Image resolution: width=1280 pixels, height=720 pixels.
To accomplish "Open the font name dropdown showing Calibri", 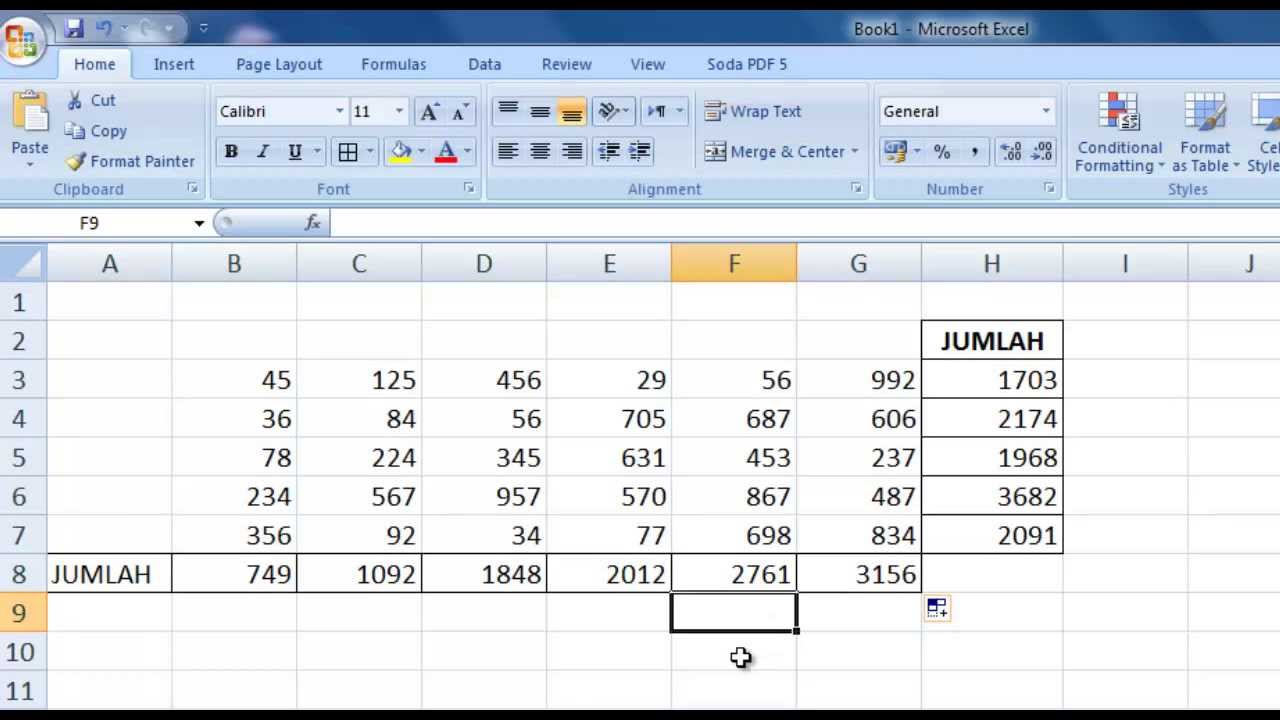I will (339, 111).
